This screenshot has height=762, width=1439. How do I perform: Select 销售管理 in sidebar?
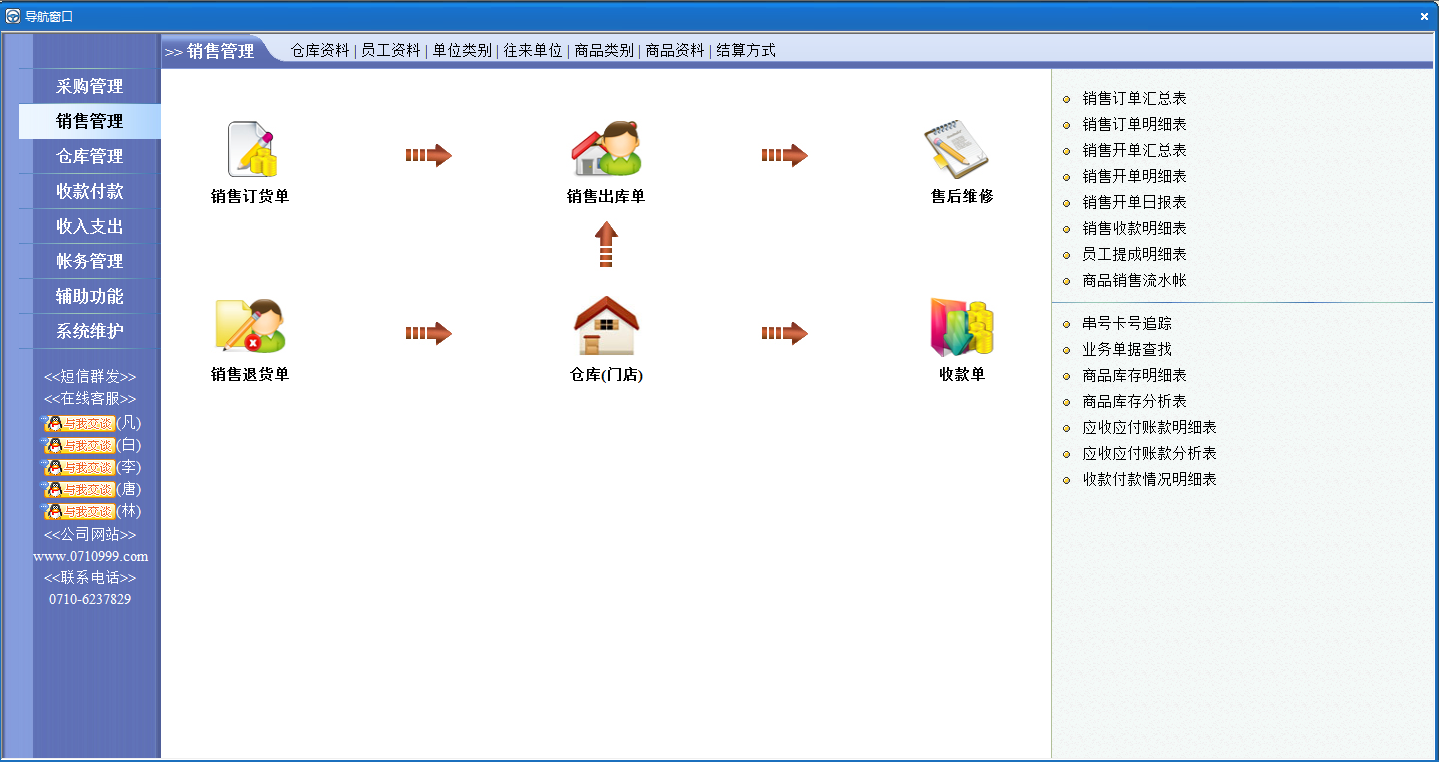pos(90,121)
